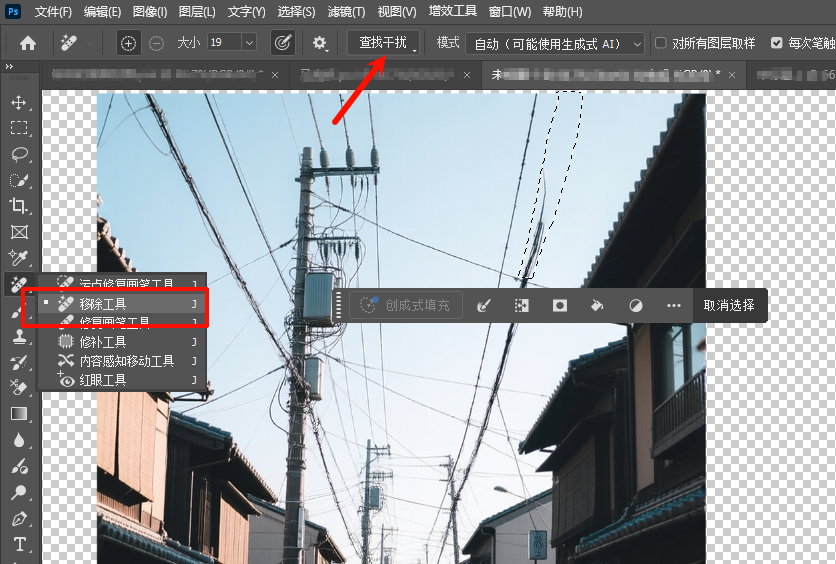Grab the contextual task bar handle
This screenshot has height=564, width=836.
click(x=338, y=305)
